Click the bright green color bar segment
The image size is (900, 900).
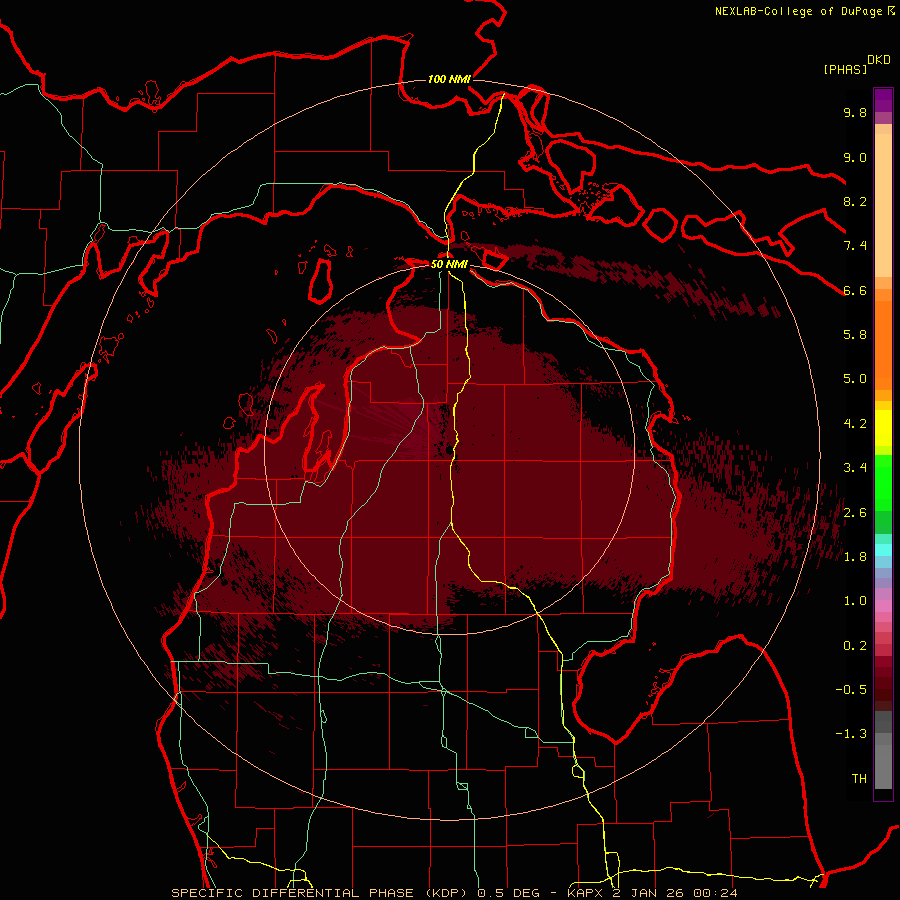click(x=883, y=482)
